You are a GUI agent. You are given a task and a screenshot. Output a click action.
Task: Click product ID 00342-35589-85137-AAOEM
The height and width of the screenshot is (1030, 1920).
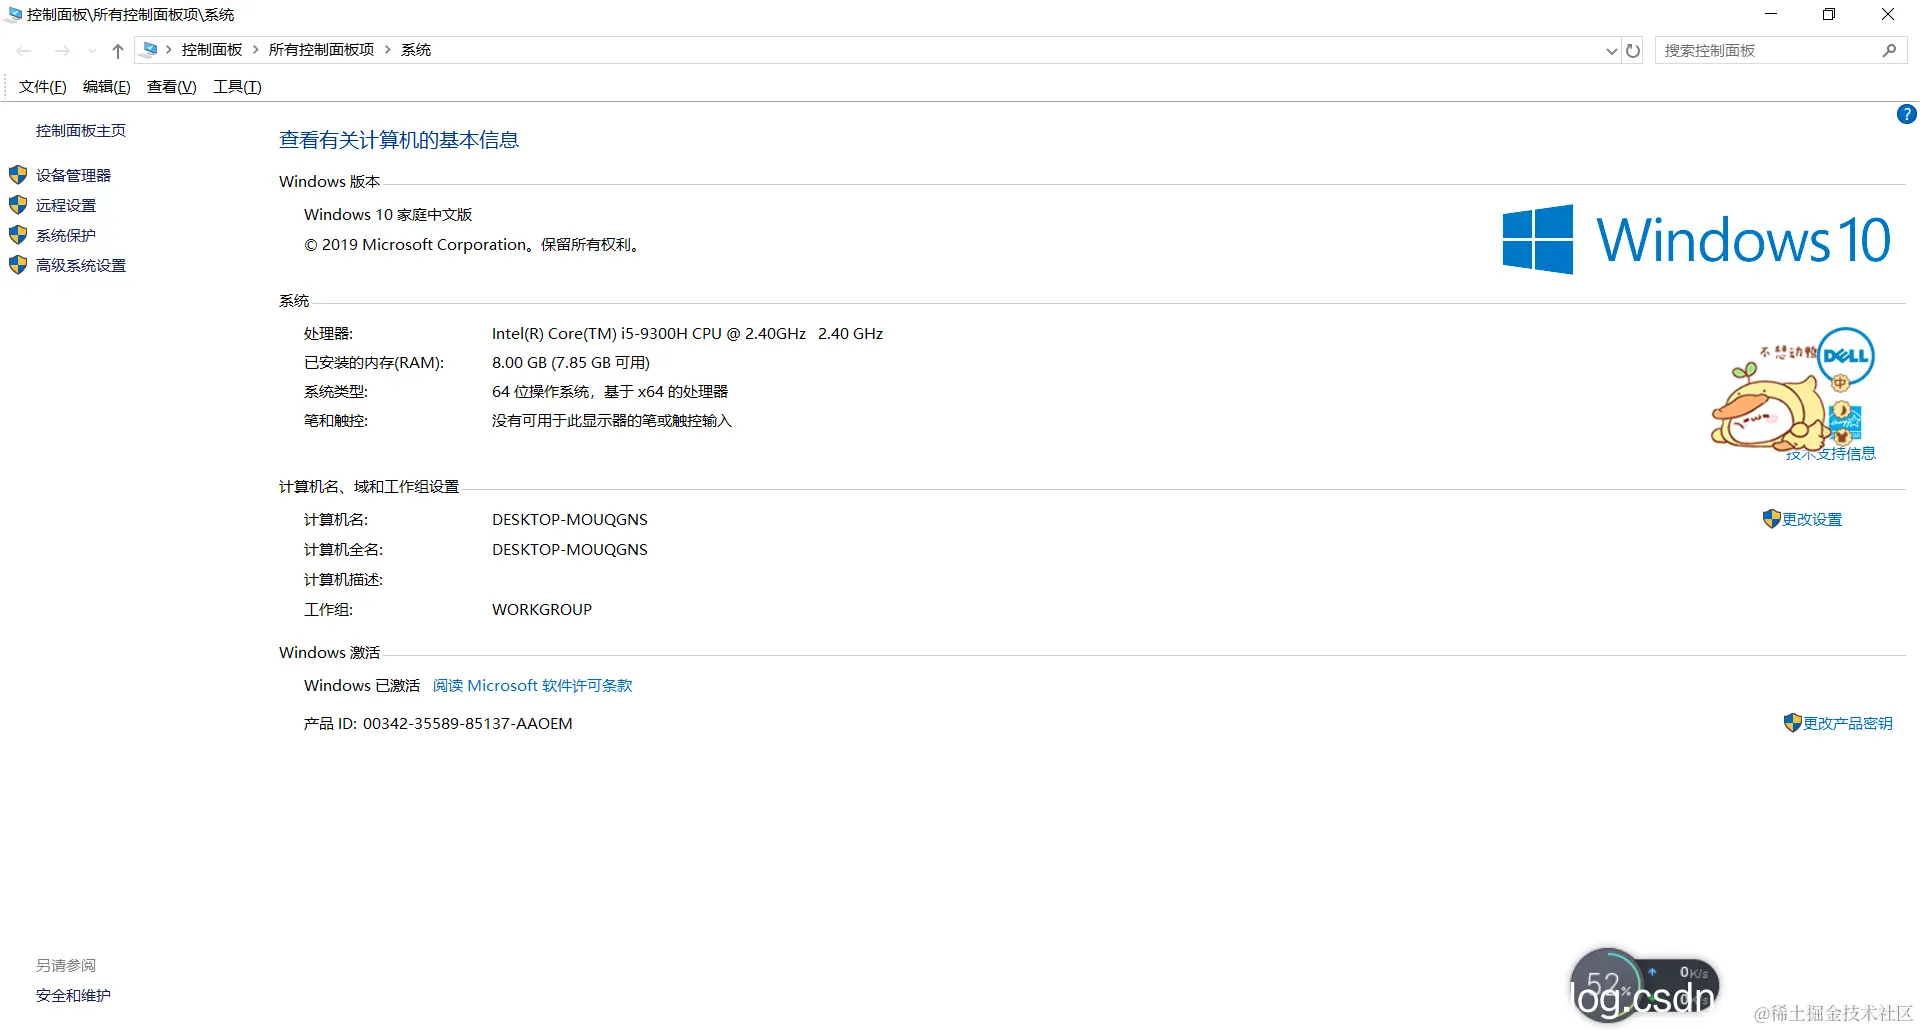tap(467, 724)
